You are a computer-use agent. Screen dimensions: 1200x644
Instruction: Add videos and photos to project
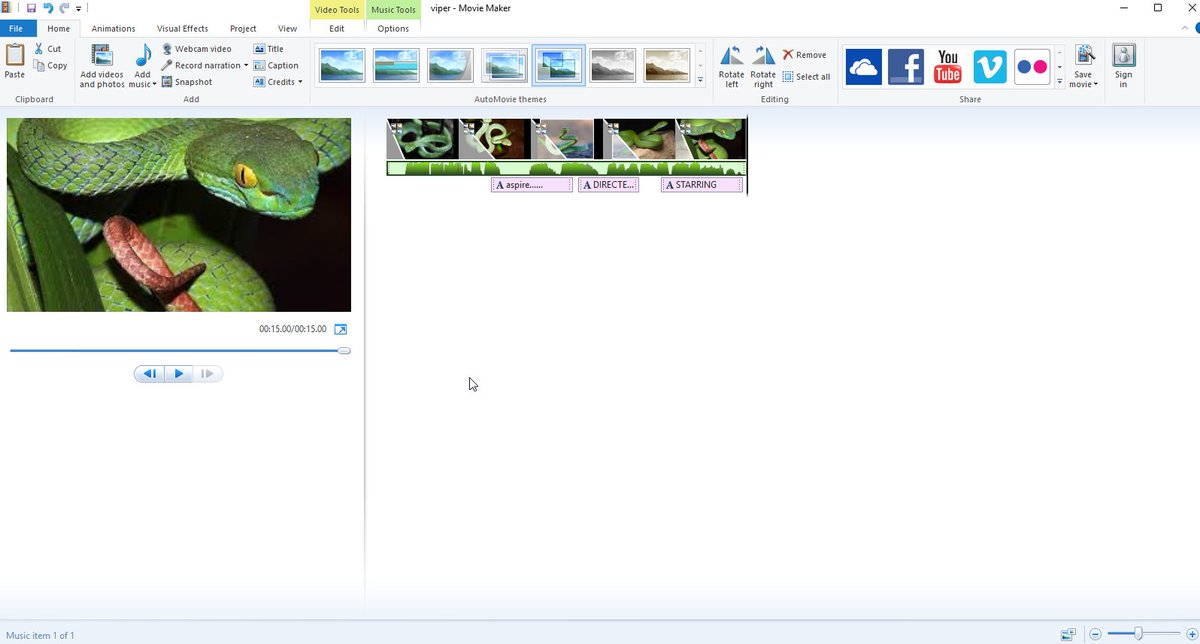tap(102, 66)
